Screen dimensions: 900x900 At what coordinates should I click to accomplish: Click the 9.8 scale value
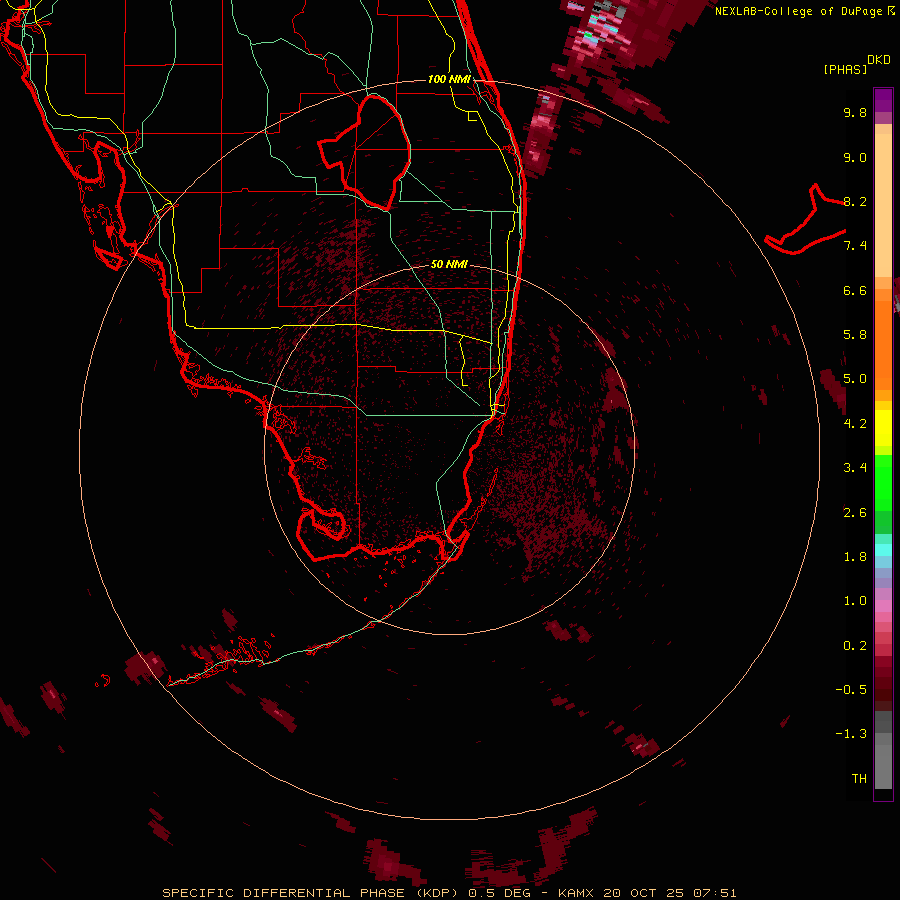(855, 112)
